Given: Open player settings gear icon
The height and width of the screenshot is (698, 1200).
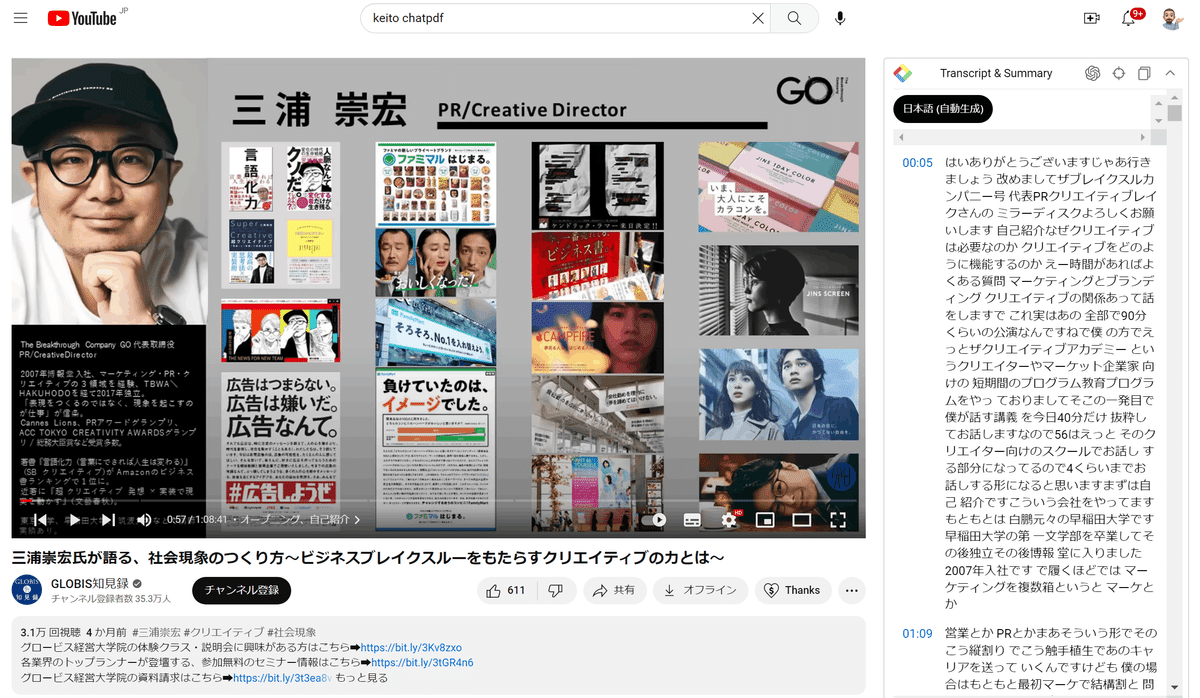Looking at the screenshot, I should pos(729,520).
